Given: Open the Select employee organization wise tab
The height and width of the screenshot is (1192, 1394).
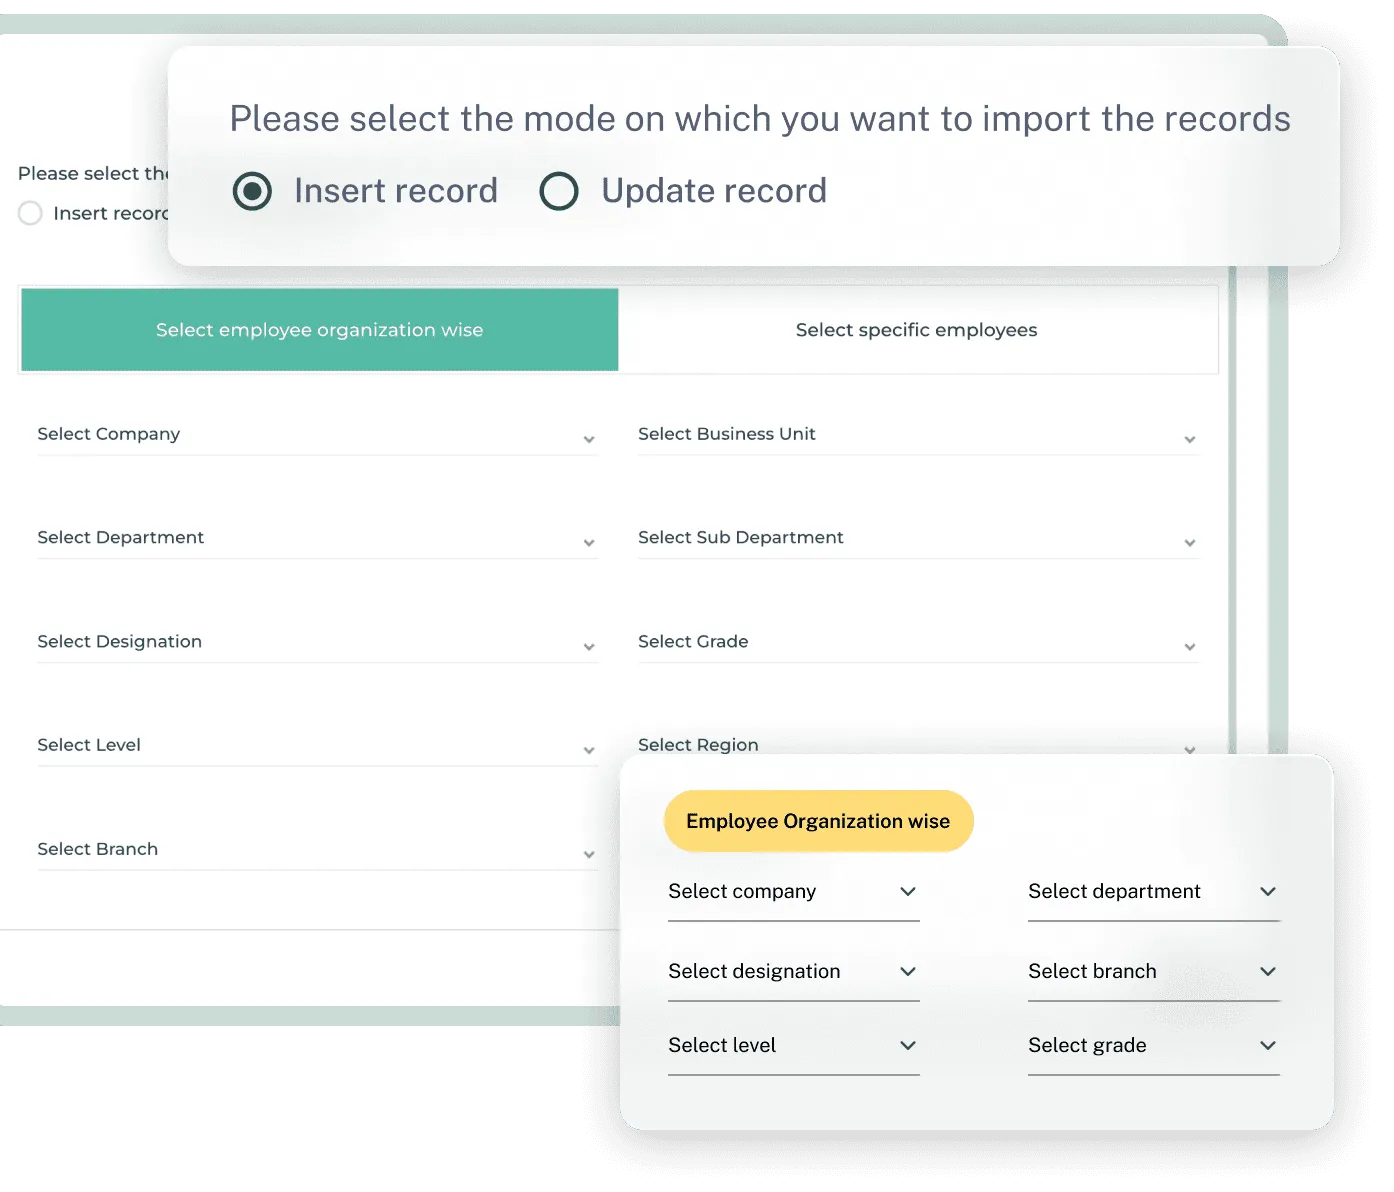Looking at the screenshot, I should tap(318, 329).
